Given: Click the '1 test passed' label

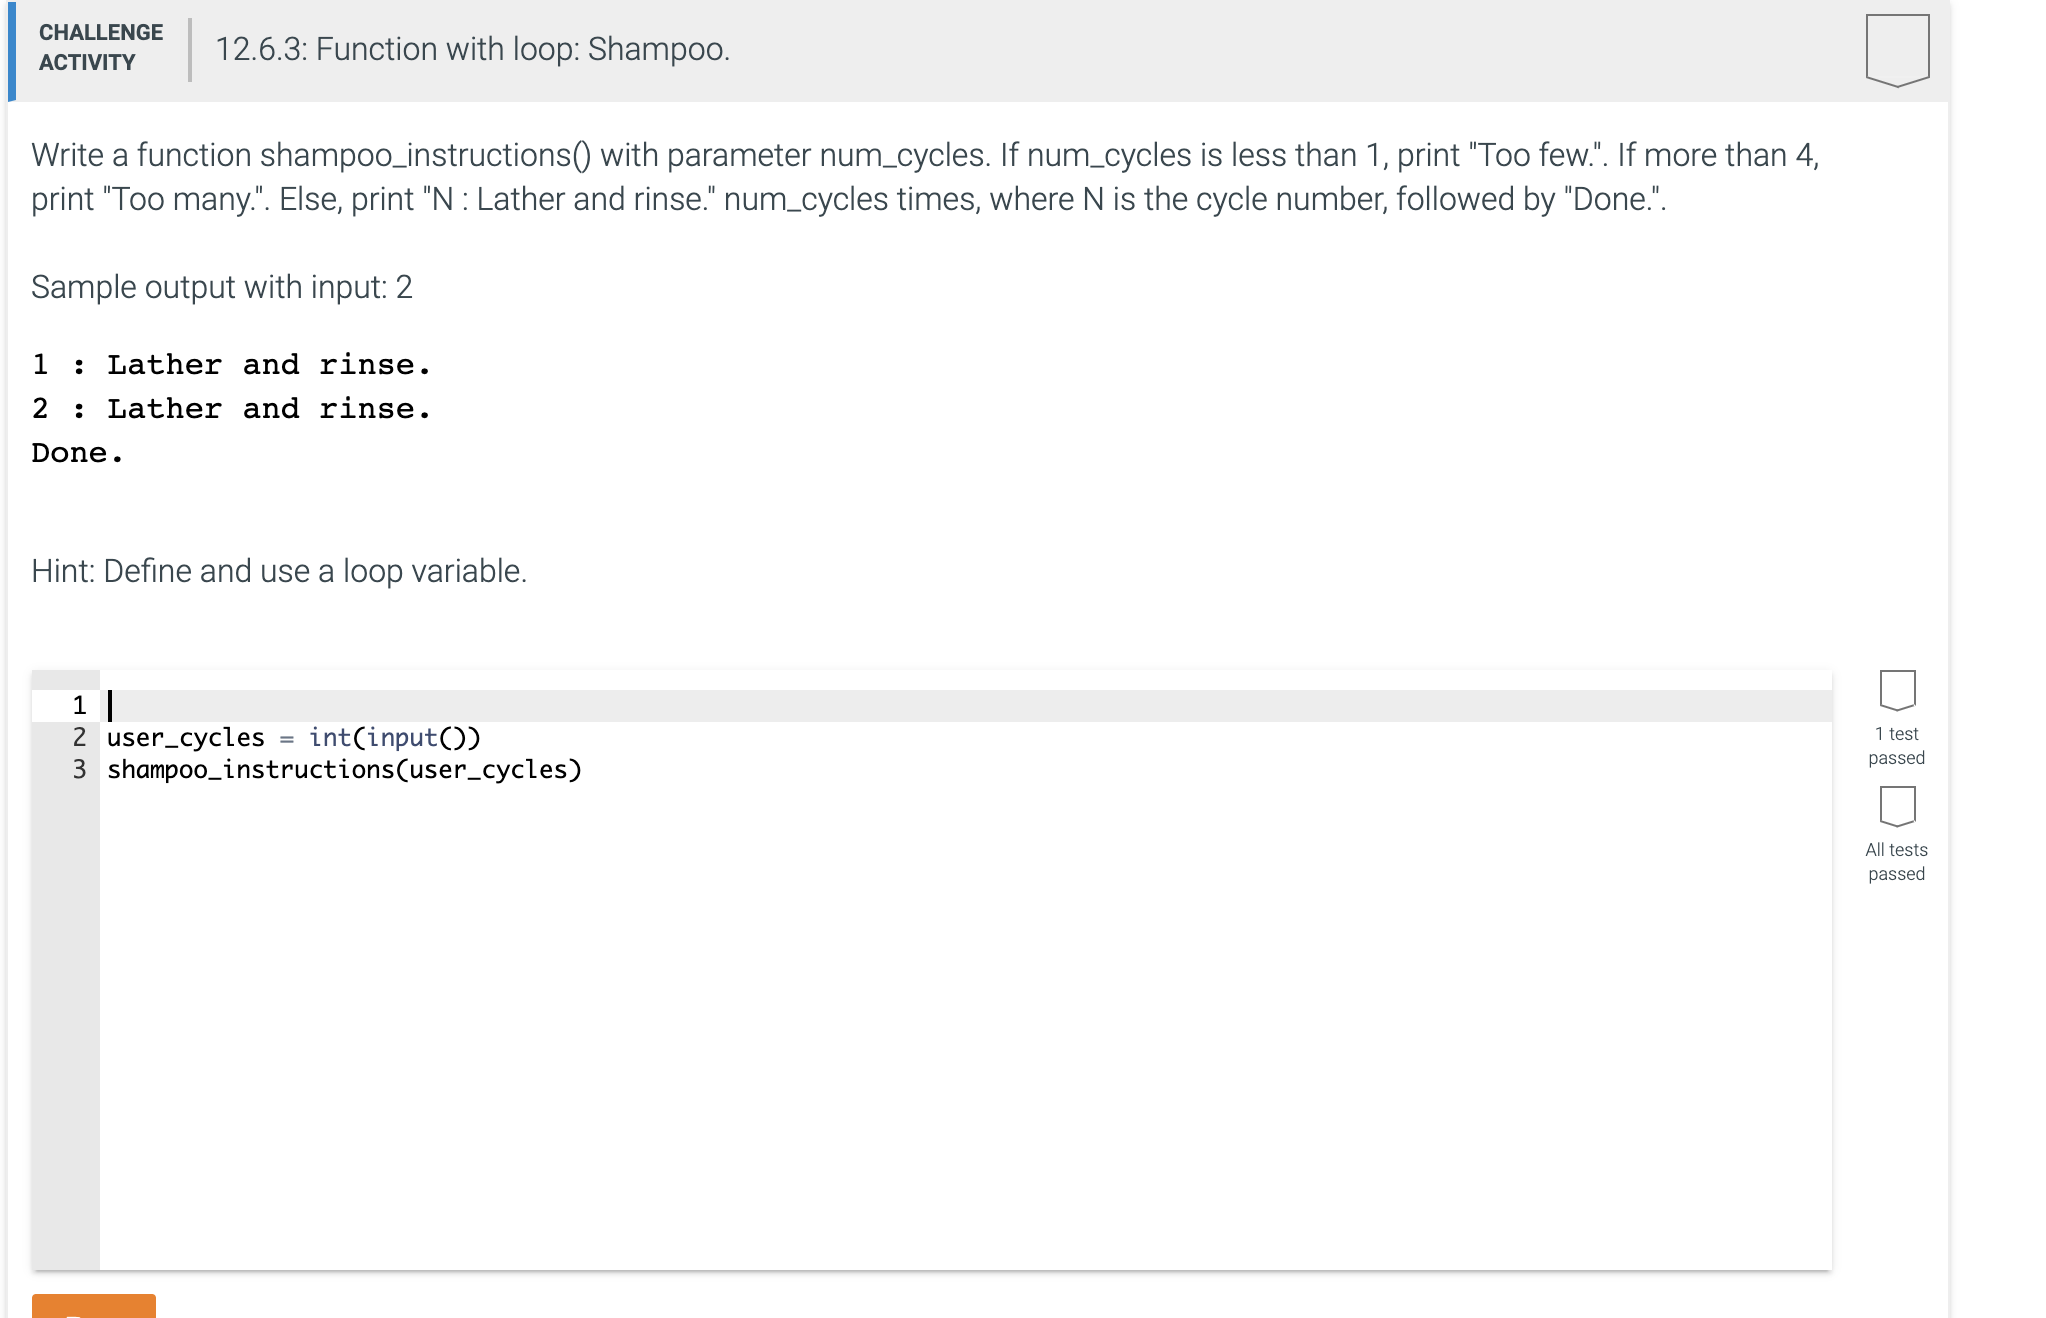Looking at the screenshot, I should (x=1897, y=746).
